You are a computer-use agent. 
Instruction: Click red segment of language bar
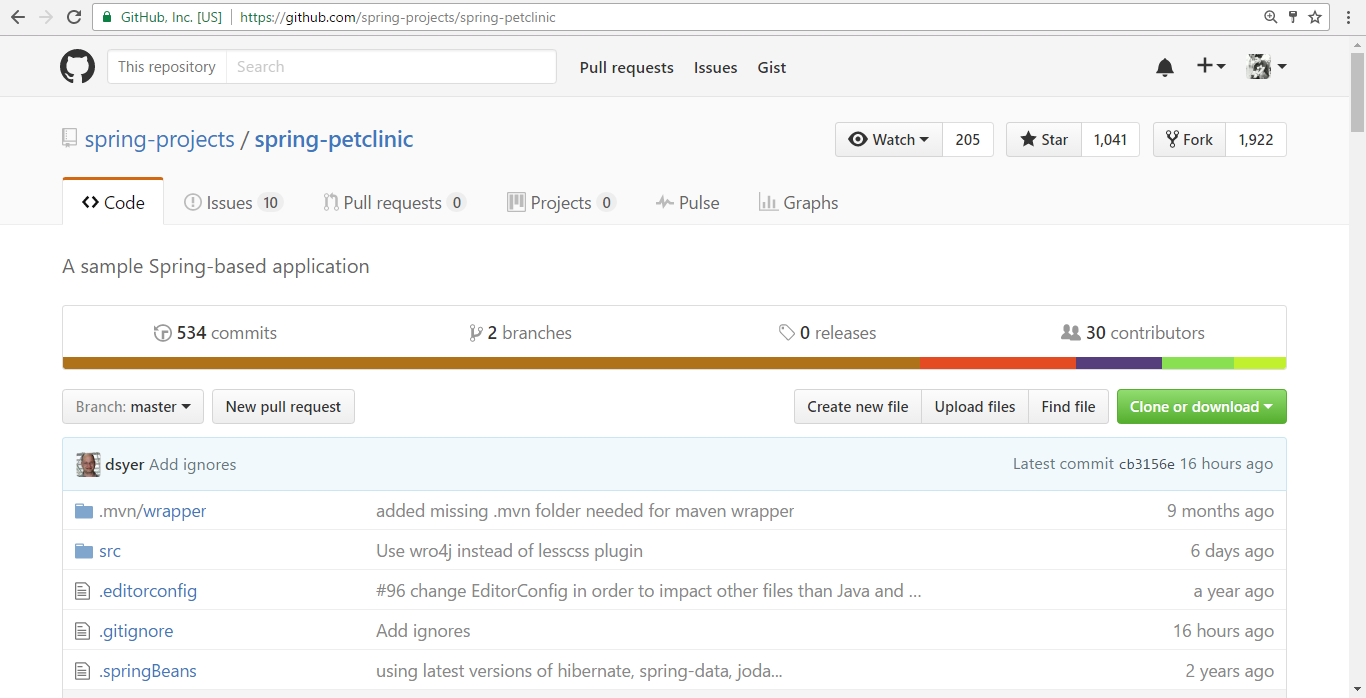997,364
